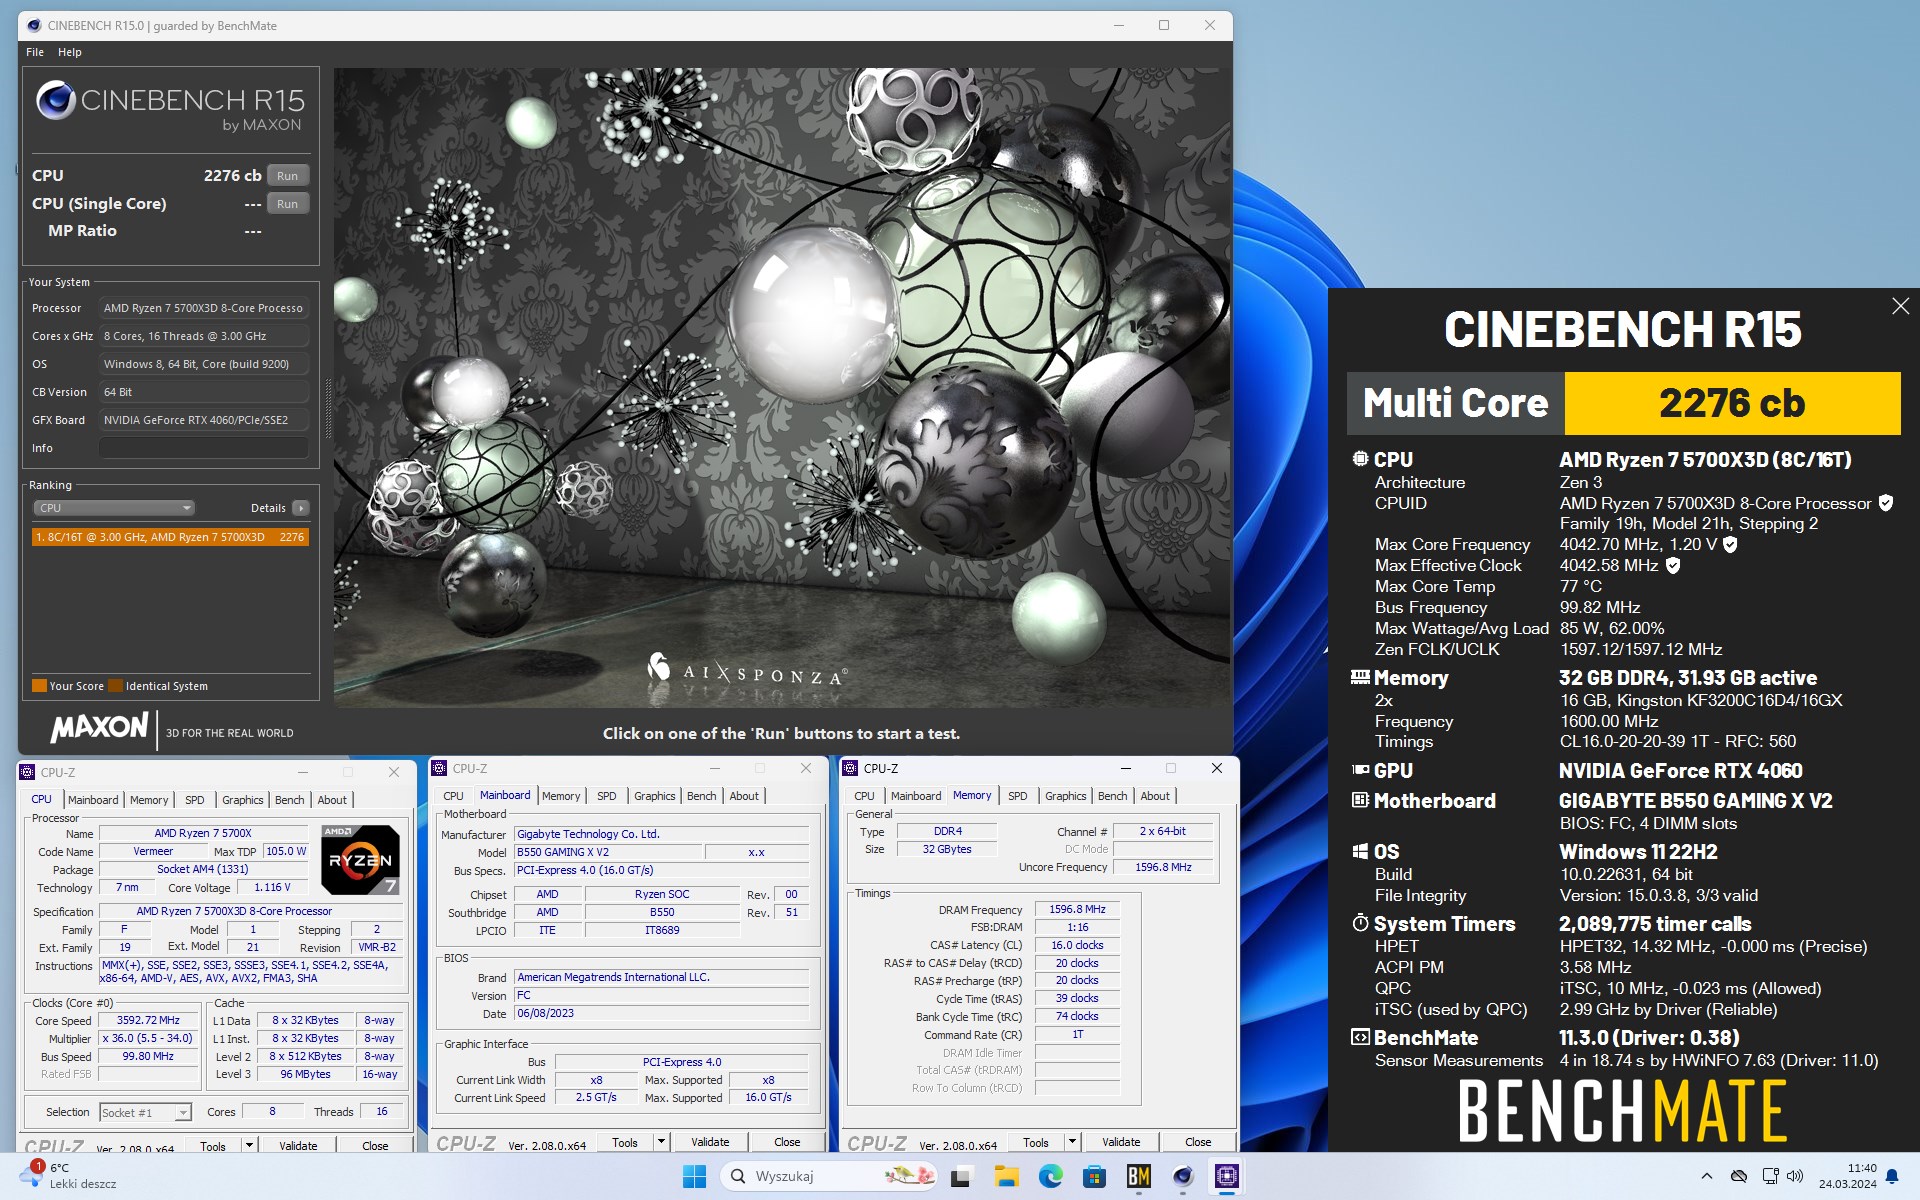Open the SPD tab in left CPU-Z

(195, 800)
